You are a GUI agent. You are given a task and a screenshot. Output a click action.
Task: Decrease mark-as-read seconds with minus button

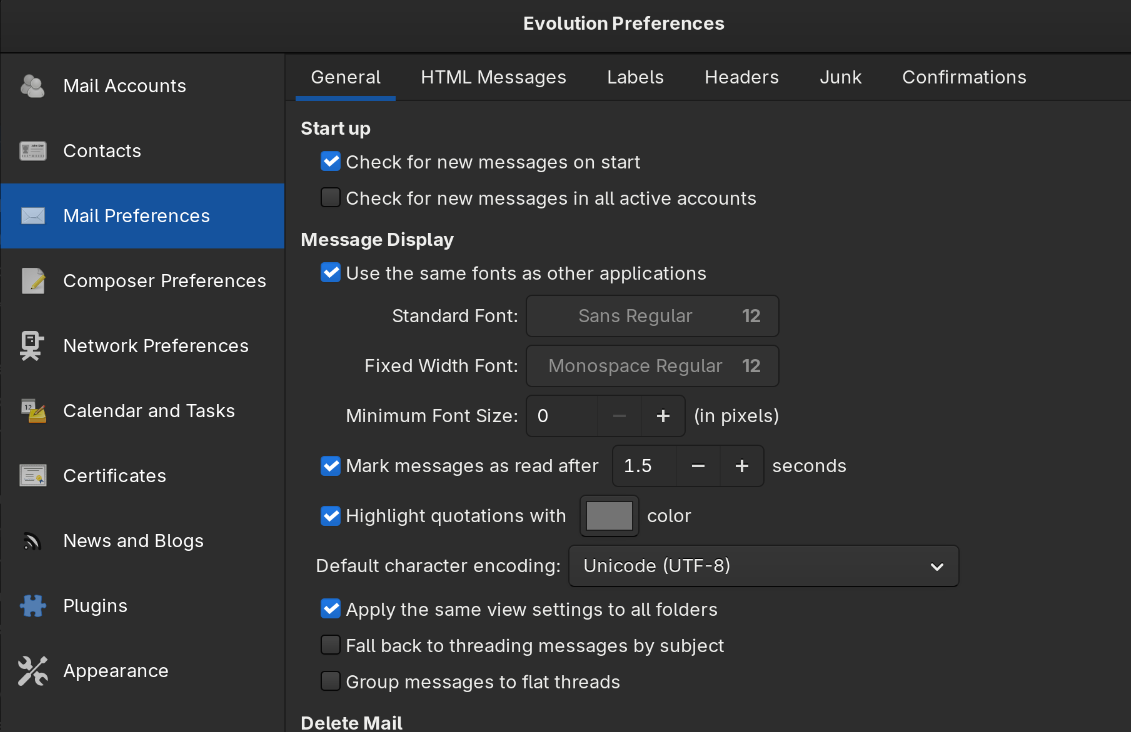tap(699, 466)
